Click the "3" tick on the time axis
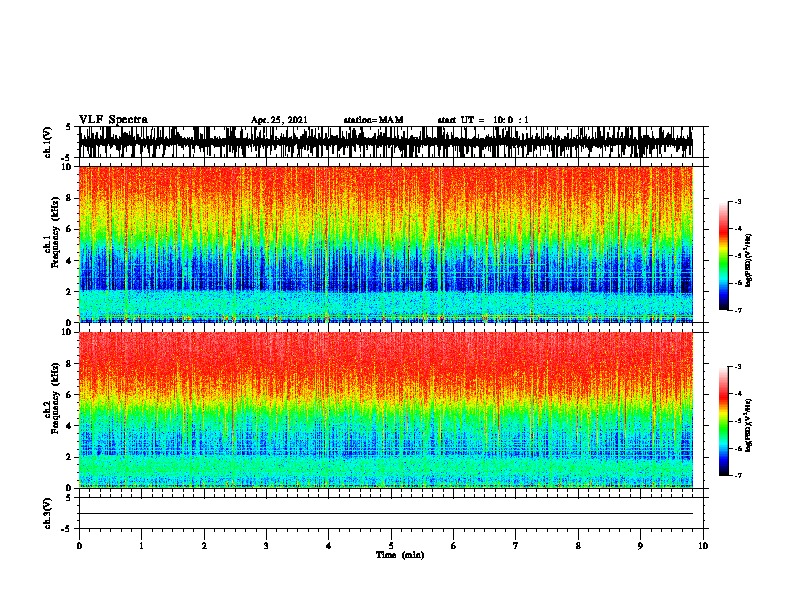Viewport: 792px width, 612px height. (266, 546)
